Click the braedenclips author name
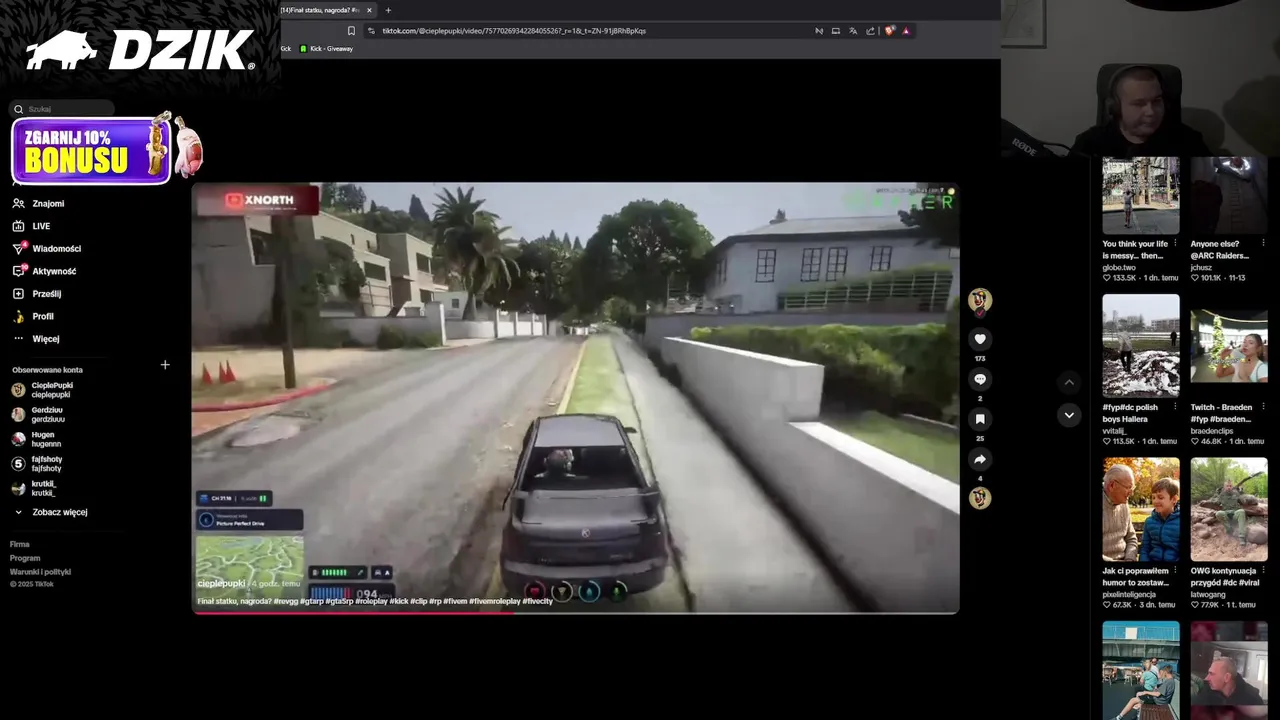This screenshot has height=720, width=1280. [1213, 431]
